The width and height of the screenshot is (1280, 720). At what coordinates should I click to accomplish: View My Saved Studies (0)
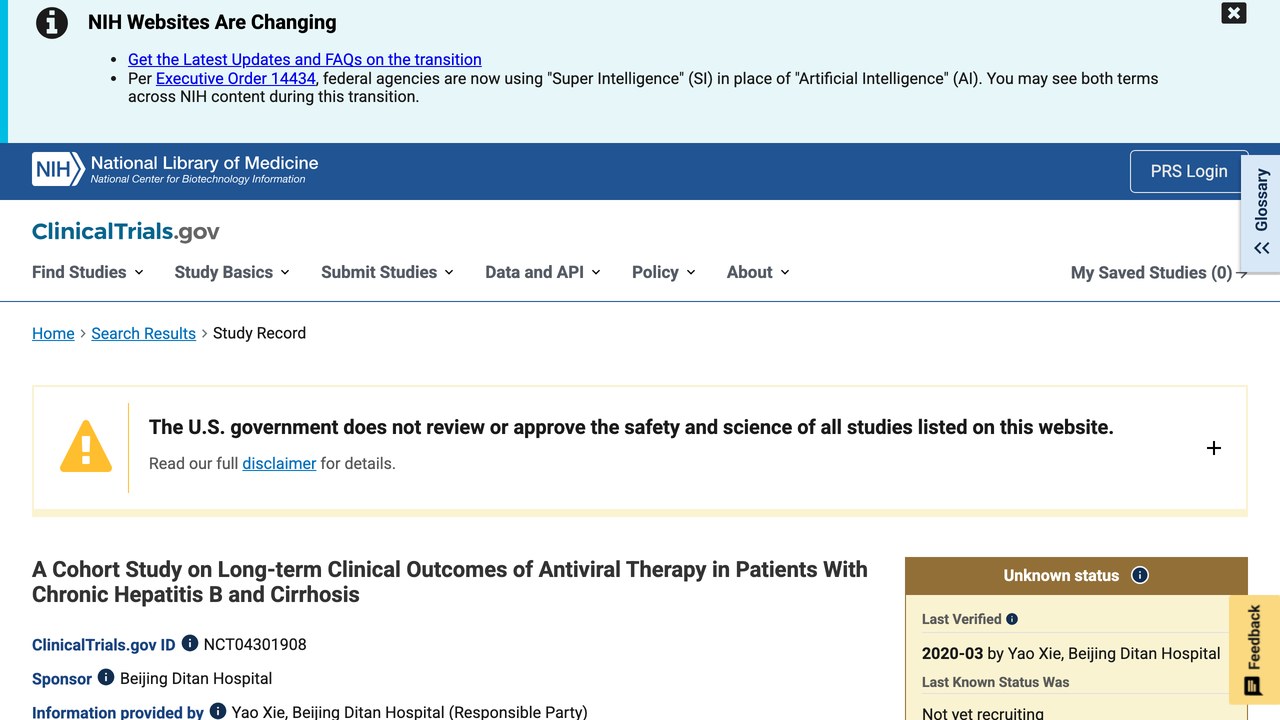(x=1159, y=273)
